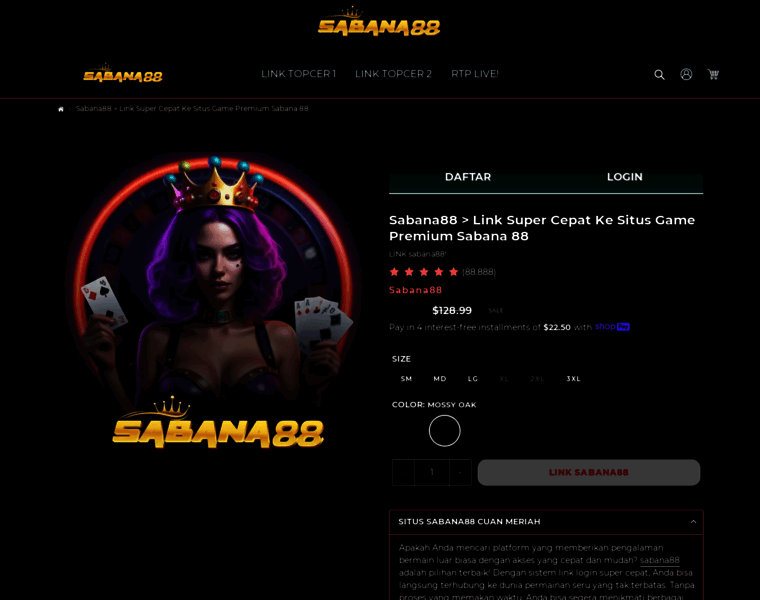The width and height of the screenshot is (760, 600).
Task: Select size MD option
Action: [x=440, y=379]
